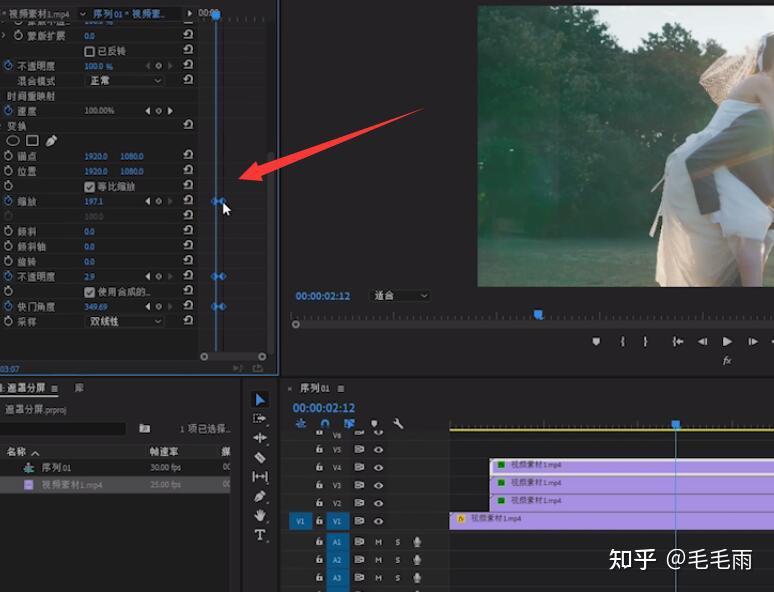Open the 采样 dropdown showing 双线性
Viewport: 774px width, 592px height.
[x=125, y=321]
